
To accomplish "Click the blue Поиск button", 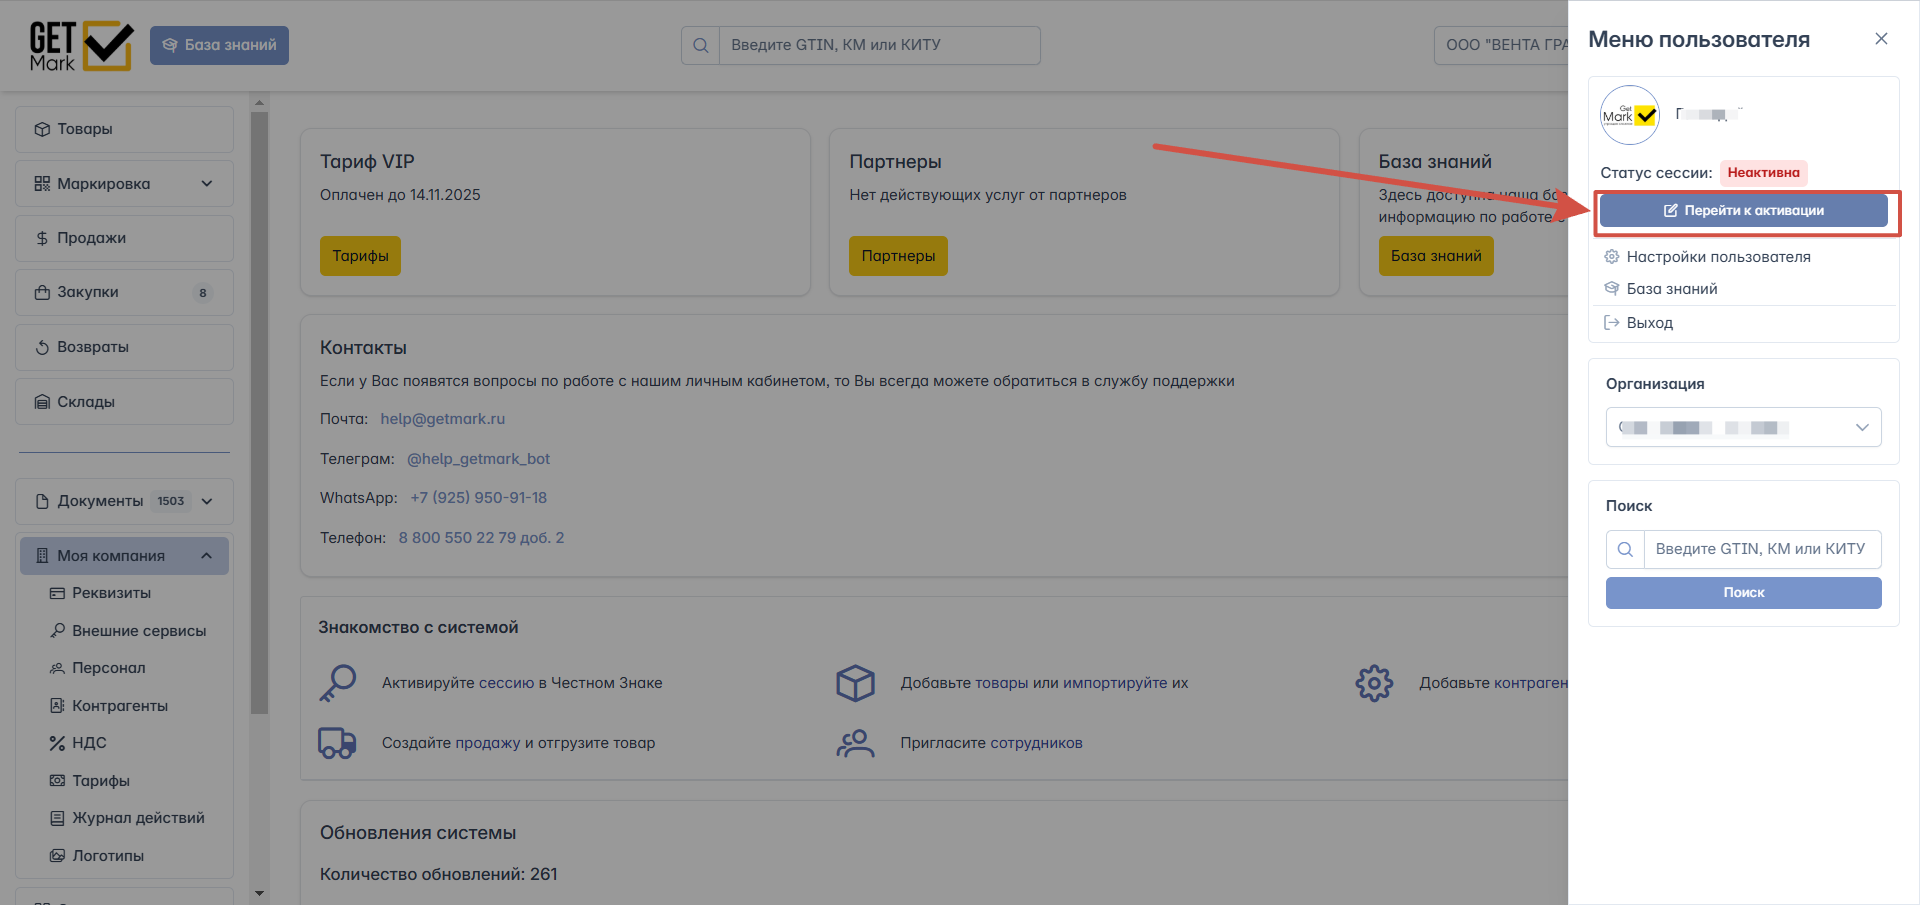I will tap(1743, 593).
